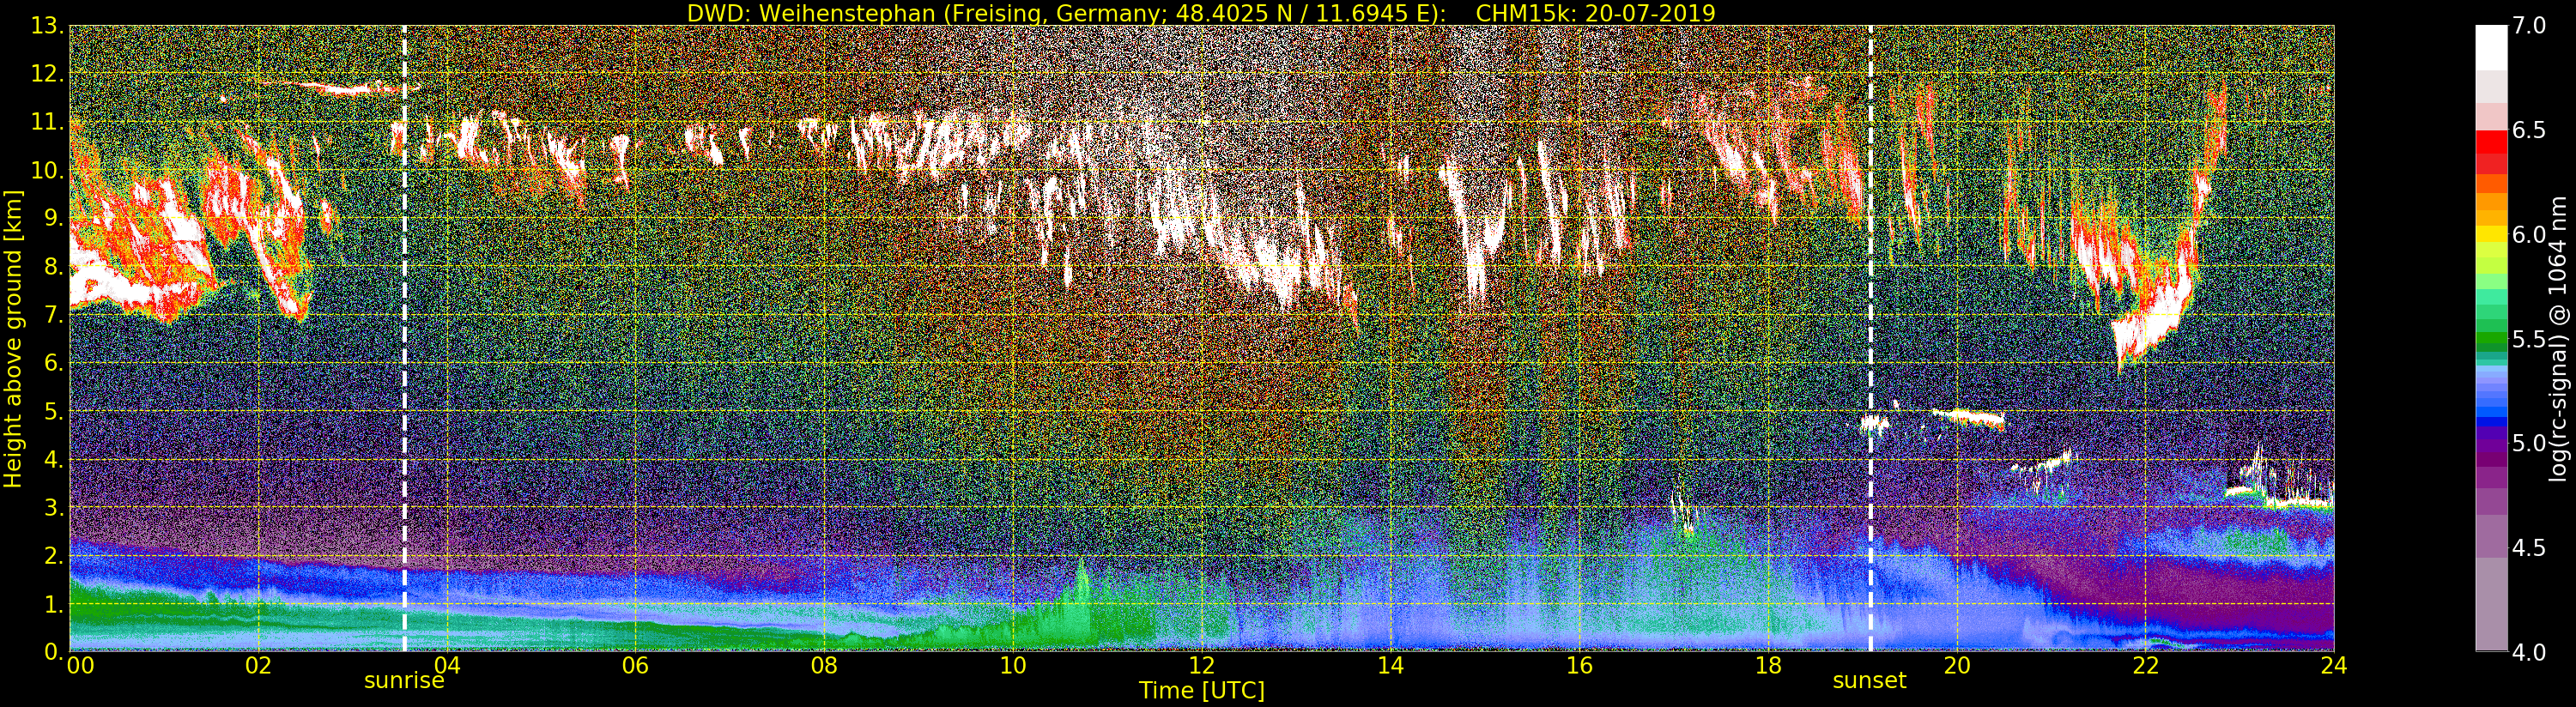Click the sunrise label below the time axis

403,681
